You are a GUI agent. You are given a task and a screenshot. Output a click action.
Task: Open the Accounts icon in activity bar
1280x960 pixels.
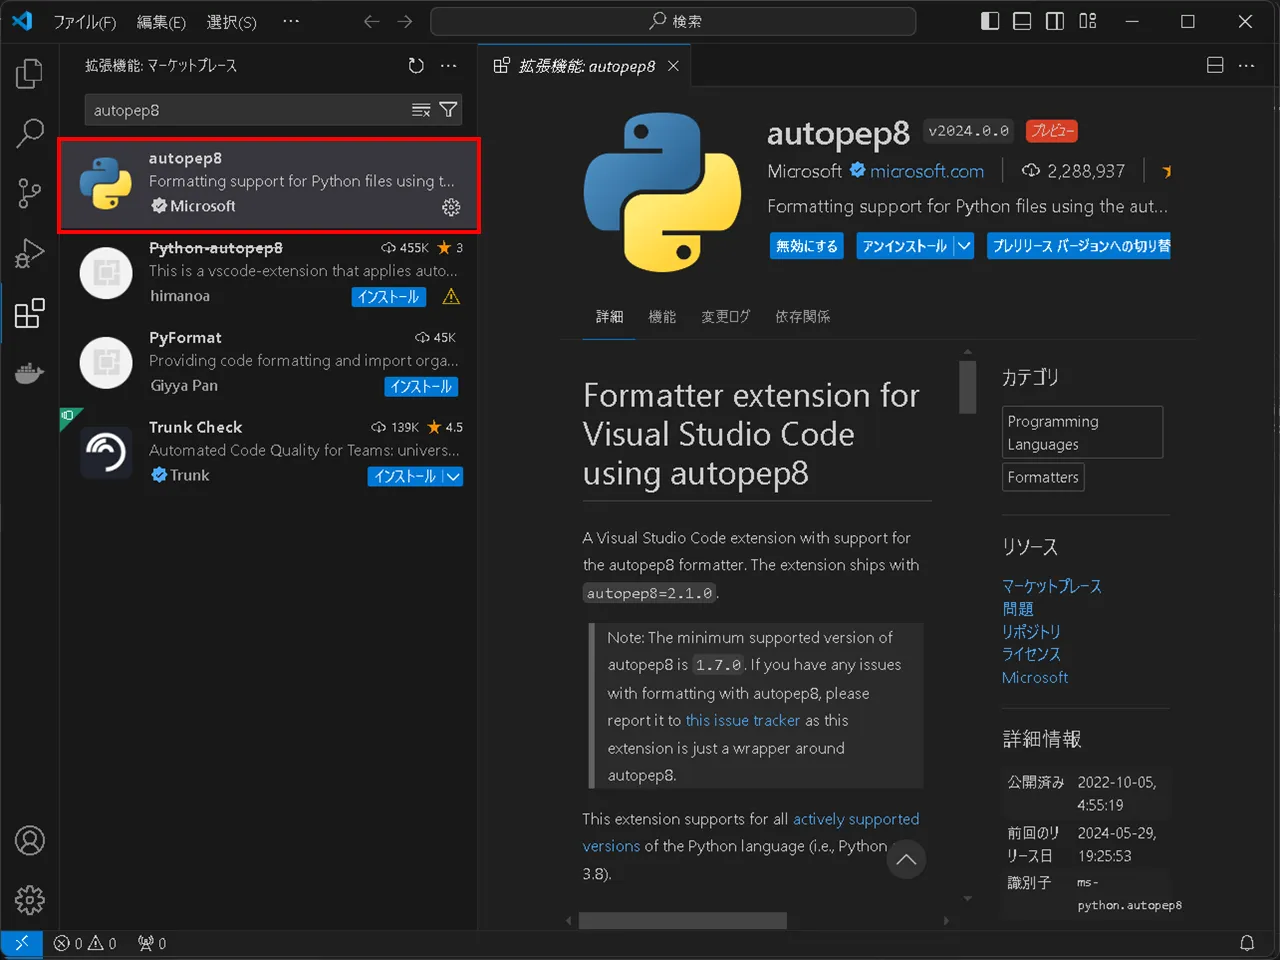pyautogui.click(x=30, y=840)
